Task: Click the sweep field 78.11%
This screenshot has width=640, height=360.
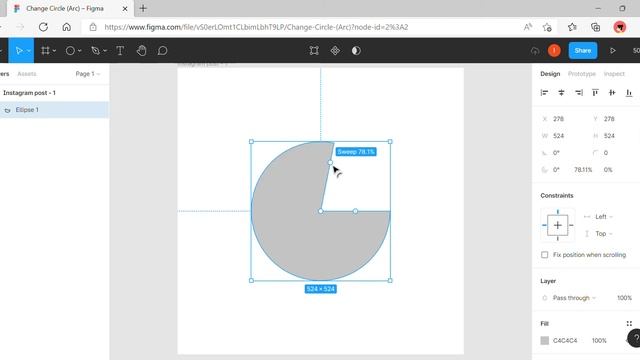Action: [x=583, y=170]
